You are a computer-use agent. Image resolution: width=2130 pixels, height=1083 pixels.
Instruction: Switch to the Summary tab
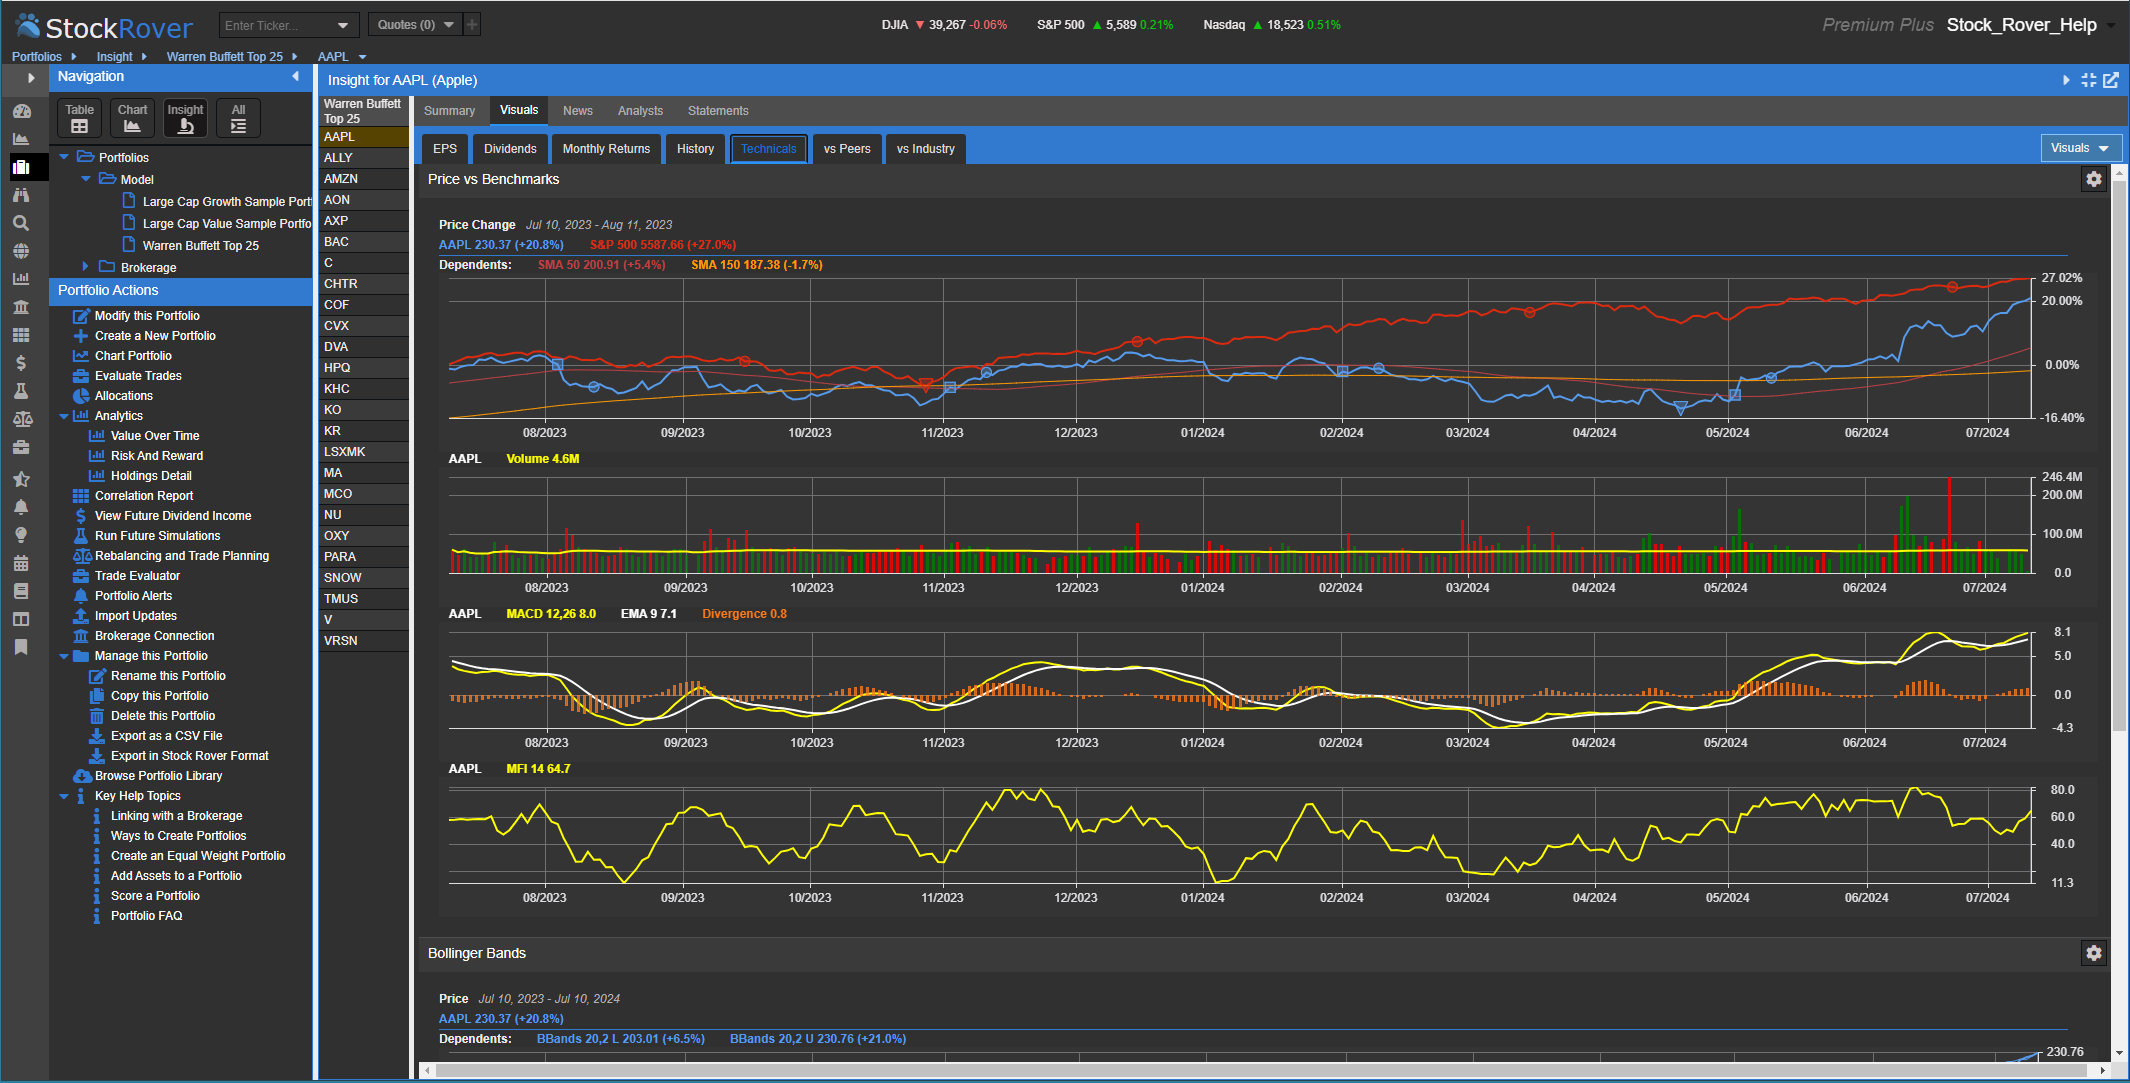[449, 111]
